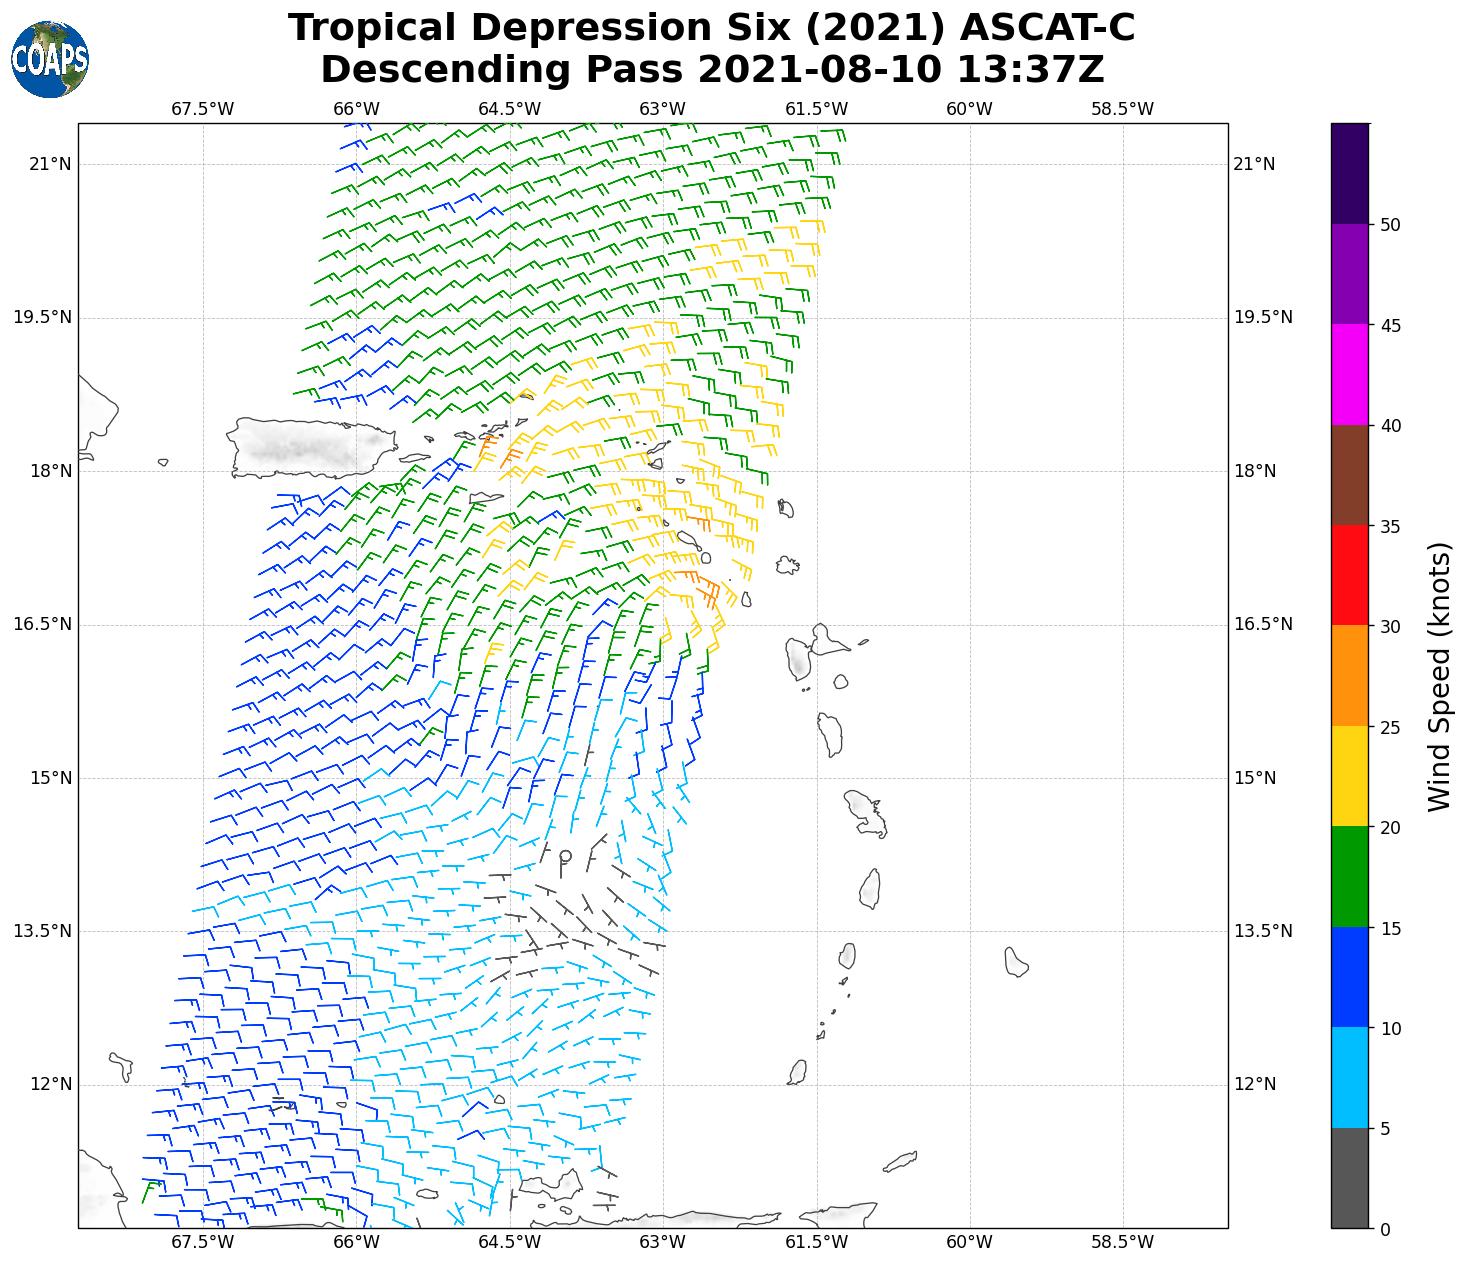Click the Wind Speed (knots) colorbar label

[1438, 676]
